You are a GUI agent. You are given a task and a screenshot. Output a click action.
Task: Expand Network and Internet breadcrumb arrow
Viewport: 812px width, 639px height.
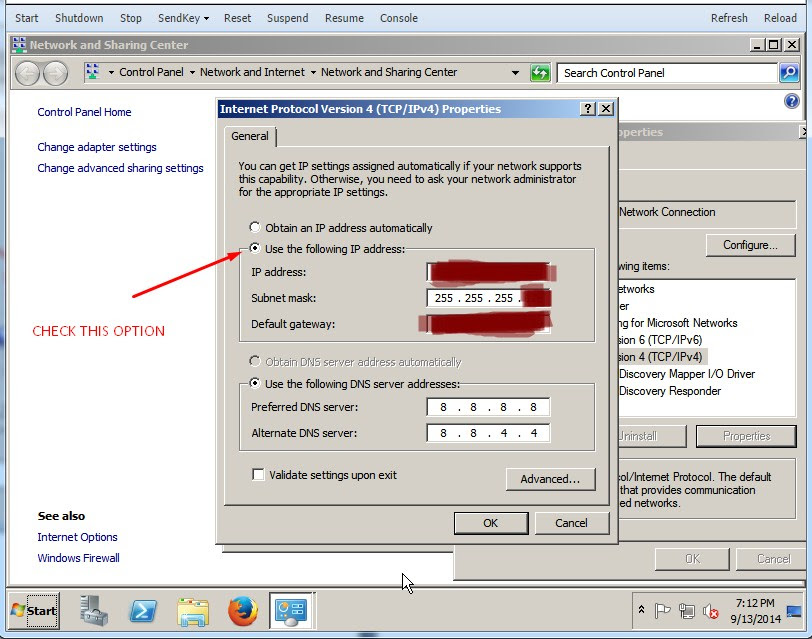[x=313, y=72]
